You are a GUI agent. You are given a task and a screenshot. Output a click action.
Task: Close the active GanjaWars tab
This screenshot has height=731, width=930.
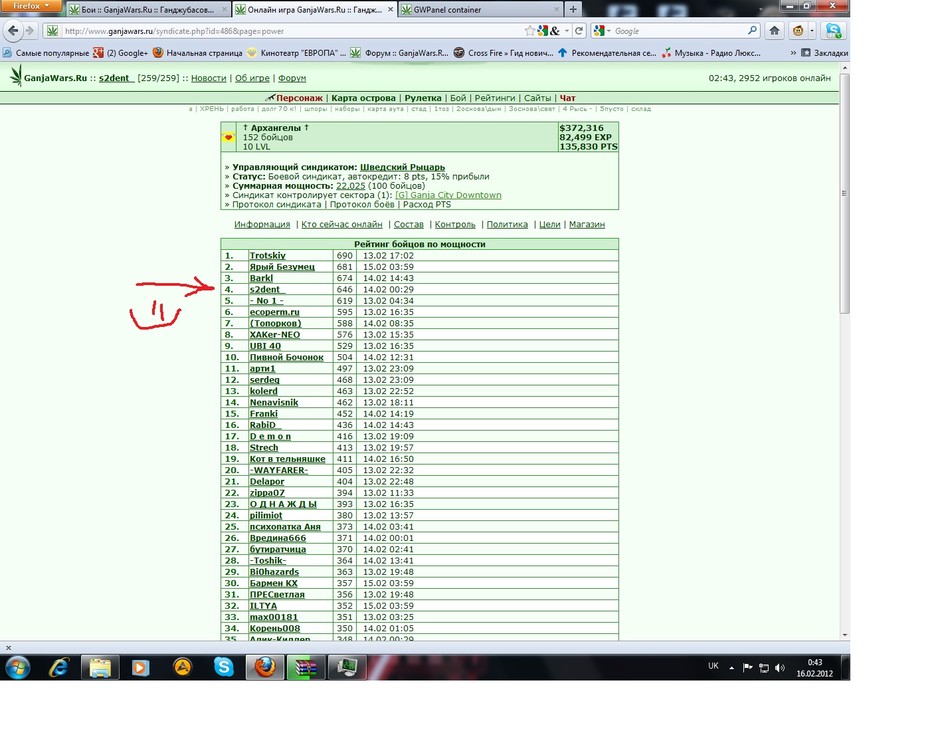point(390,9)
